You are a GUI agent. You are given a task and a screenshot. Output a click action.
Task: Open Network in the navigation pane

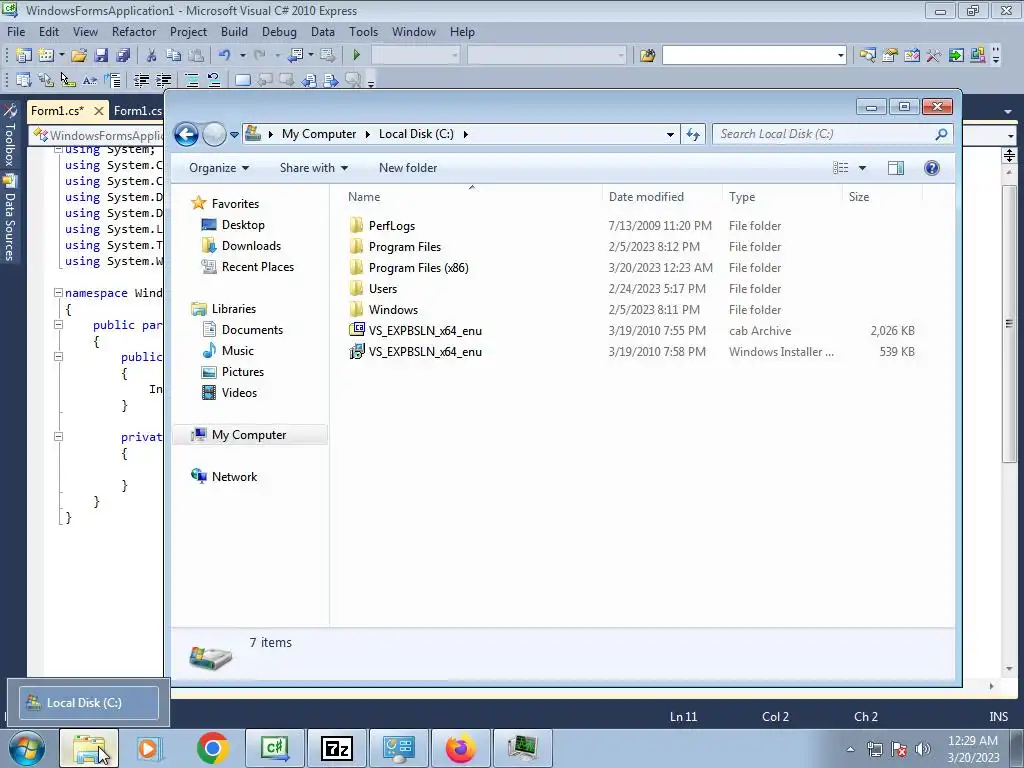point(234,477)
